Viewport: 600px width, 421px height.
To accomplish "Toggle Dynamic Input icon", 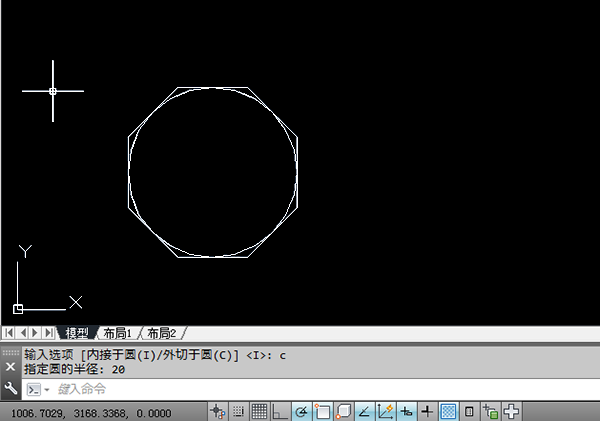I will [406, 412].
